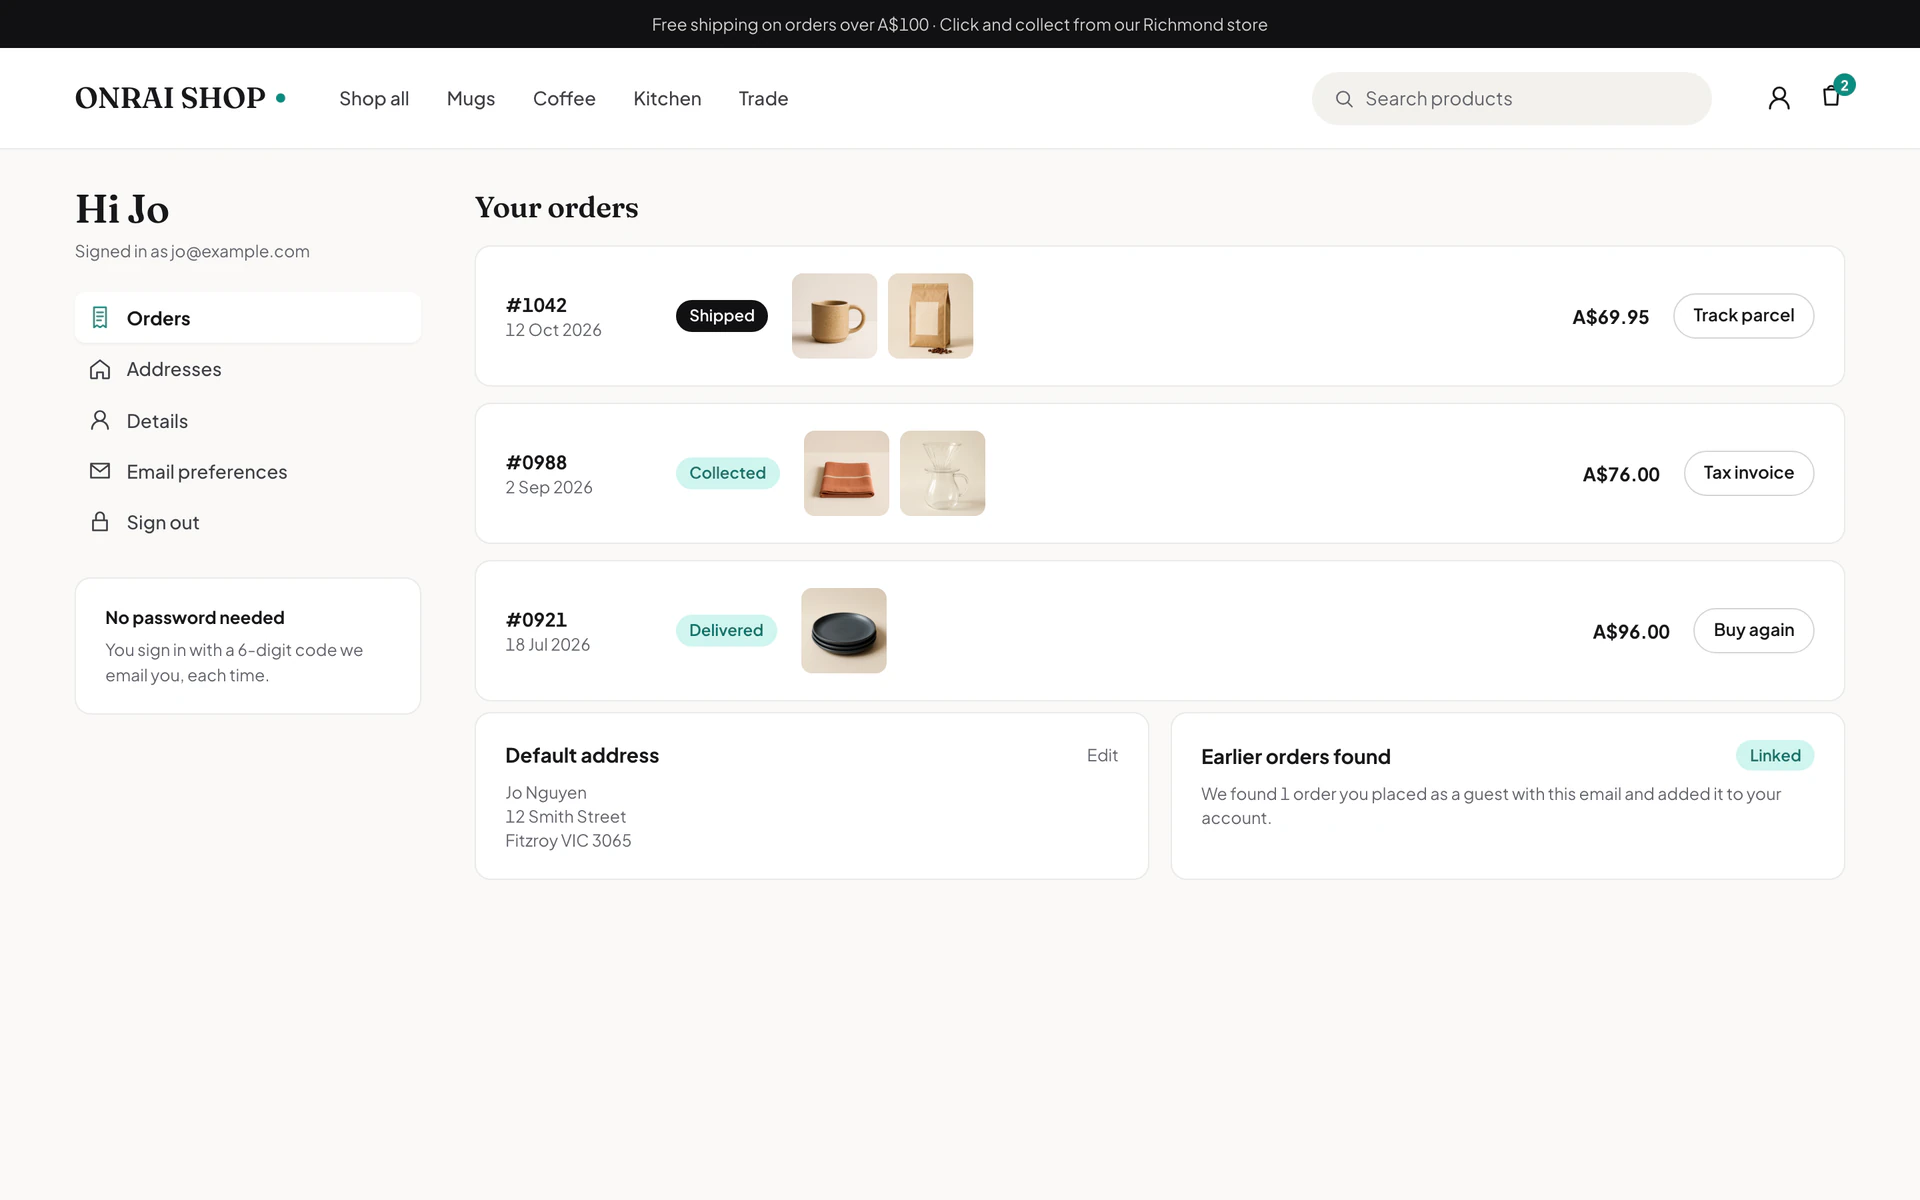Image resolution: width=1920 pixels, height=1200 pixels.
Task: Edit the default address
Action: click(1102, 756)
